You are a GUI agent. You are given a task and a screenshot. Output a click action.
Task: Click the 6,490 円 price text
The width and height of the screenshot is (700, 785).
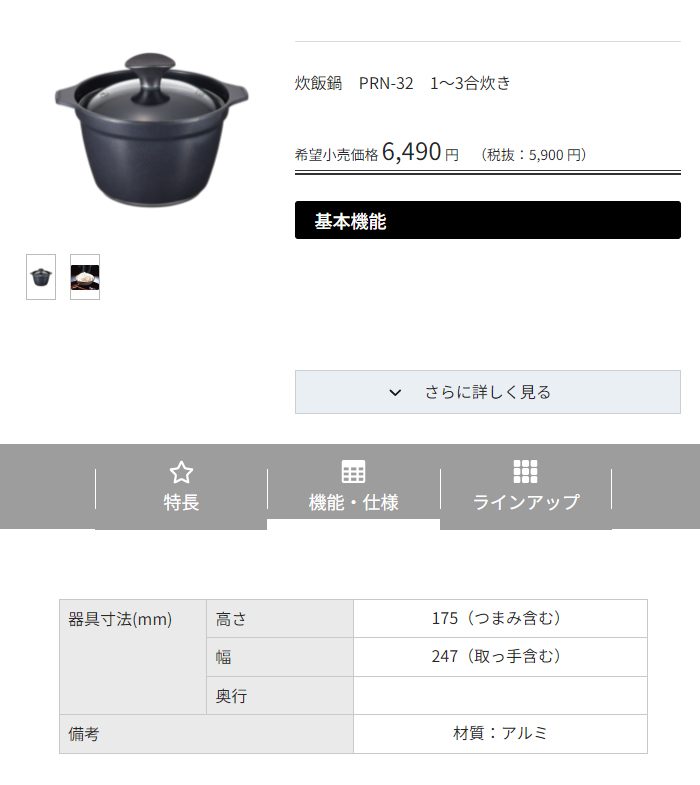point(420,152)
